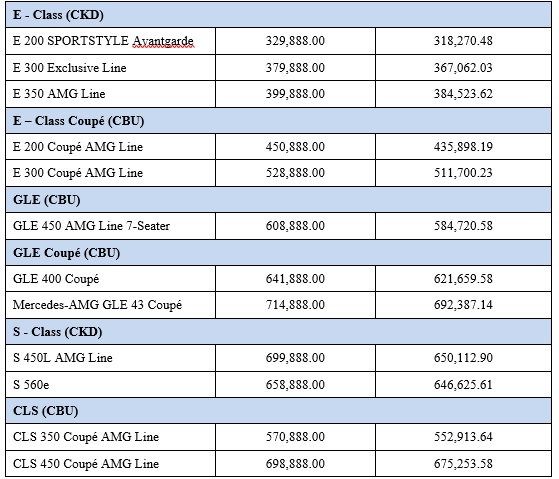This screenshot has width=559, height=479.
Task: Click the E 350 AMG Line cell
Action: tap(111, 94)
